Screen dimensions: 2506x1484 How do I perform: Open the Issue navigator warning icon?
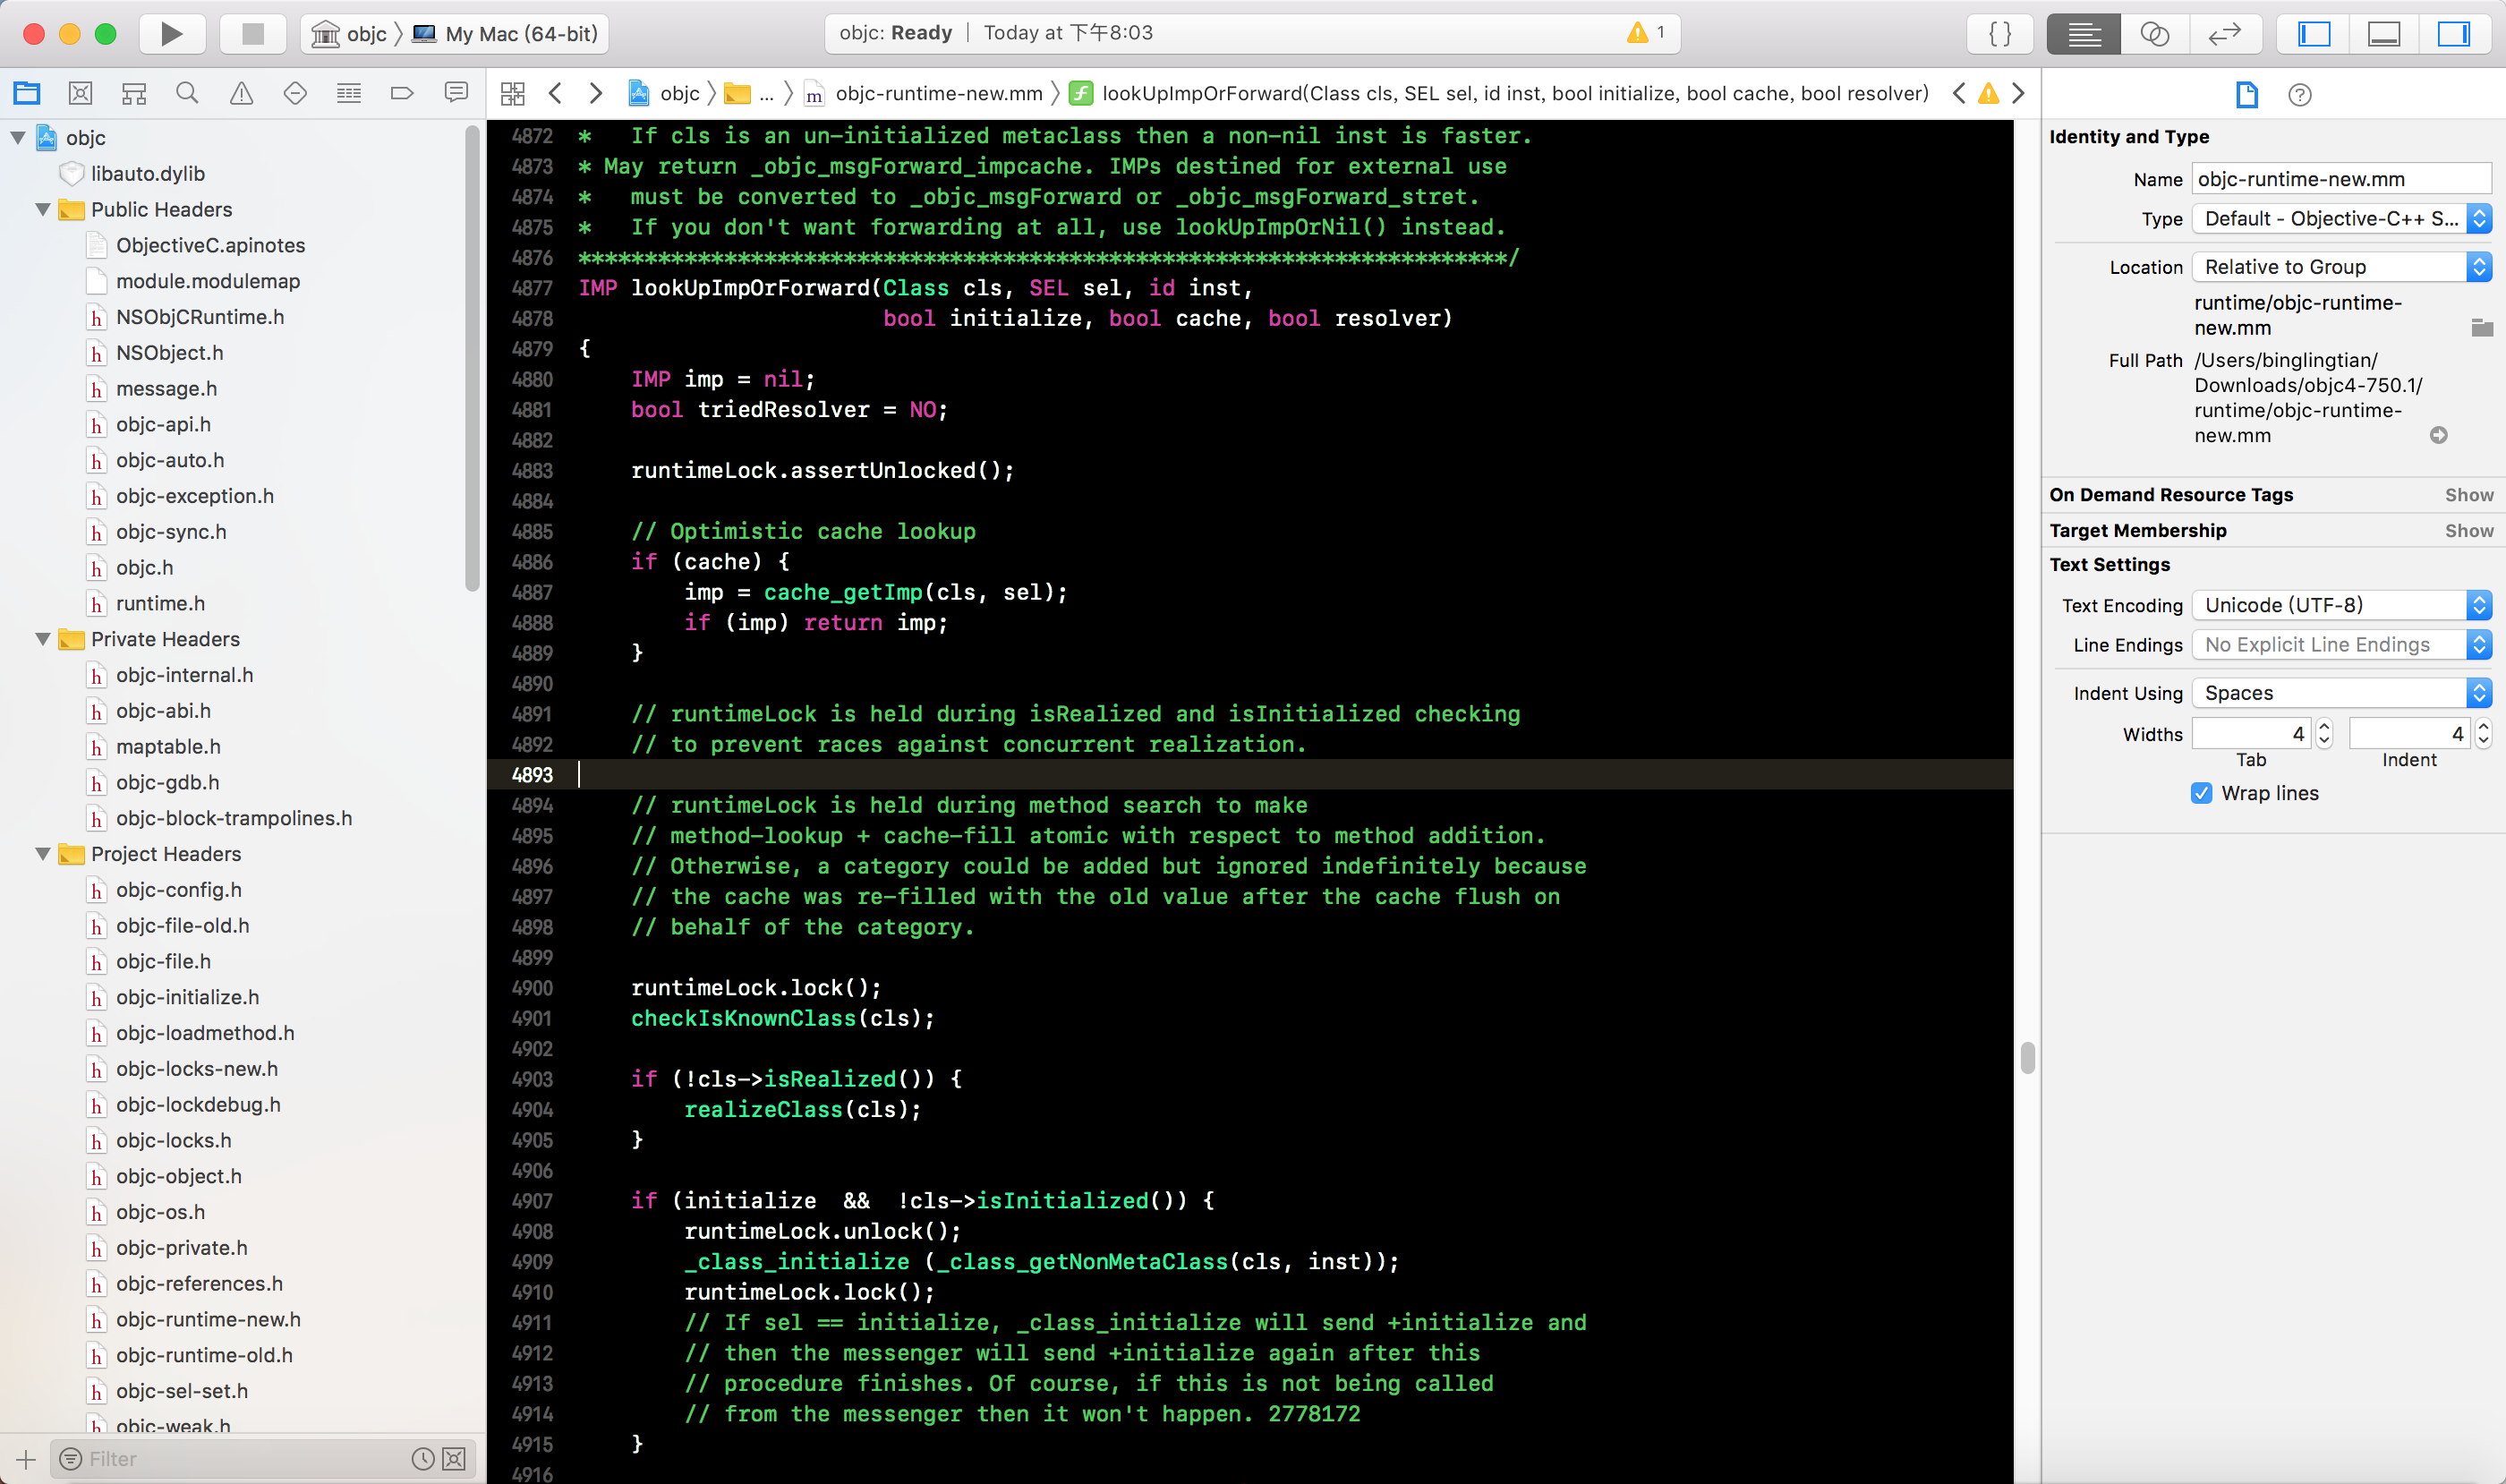click(241, 94)
